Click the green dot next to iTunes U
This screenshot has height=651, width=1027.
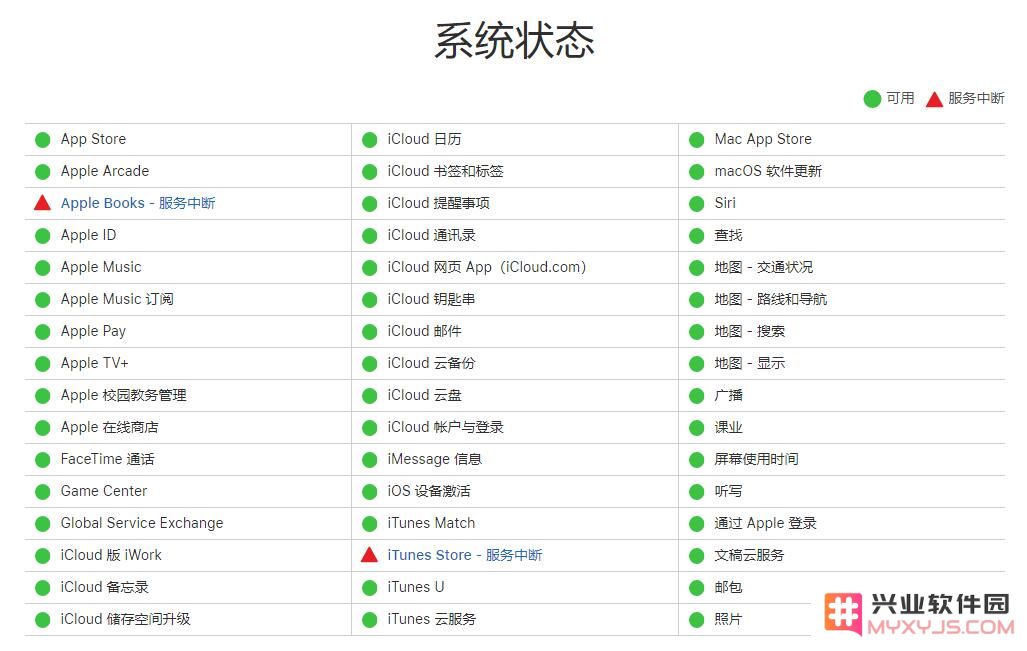369,587
